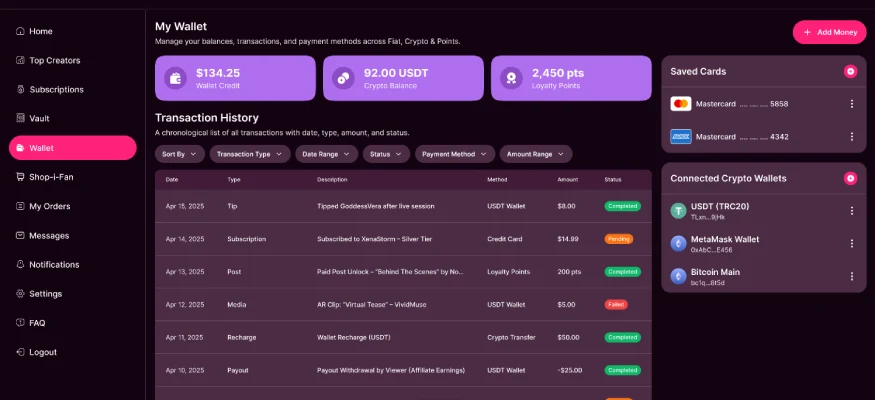Click the Home icon in sidebar
The width and height of the screenshot is (875, 400).
(x=20, y=31)
